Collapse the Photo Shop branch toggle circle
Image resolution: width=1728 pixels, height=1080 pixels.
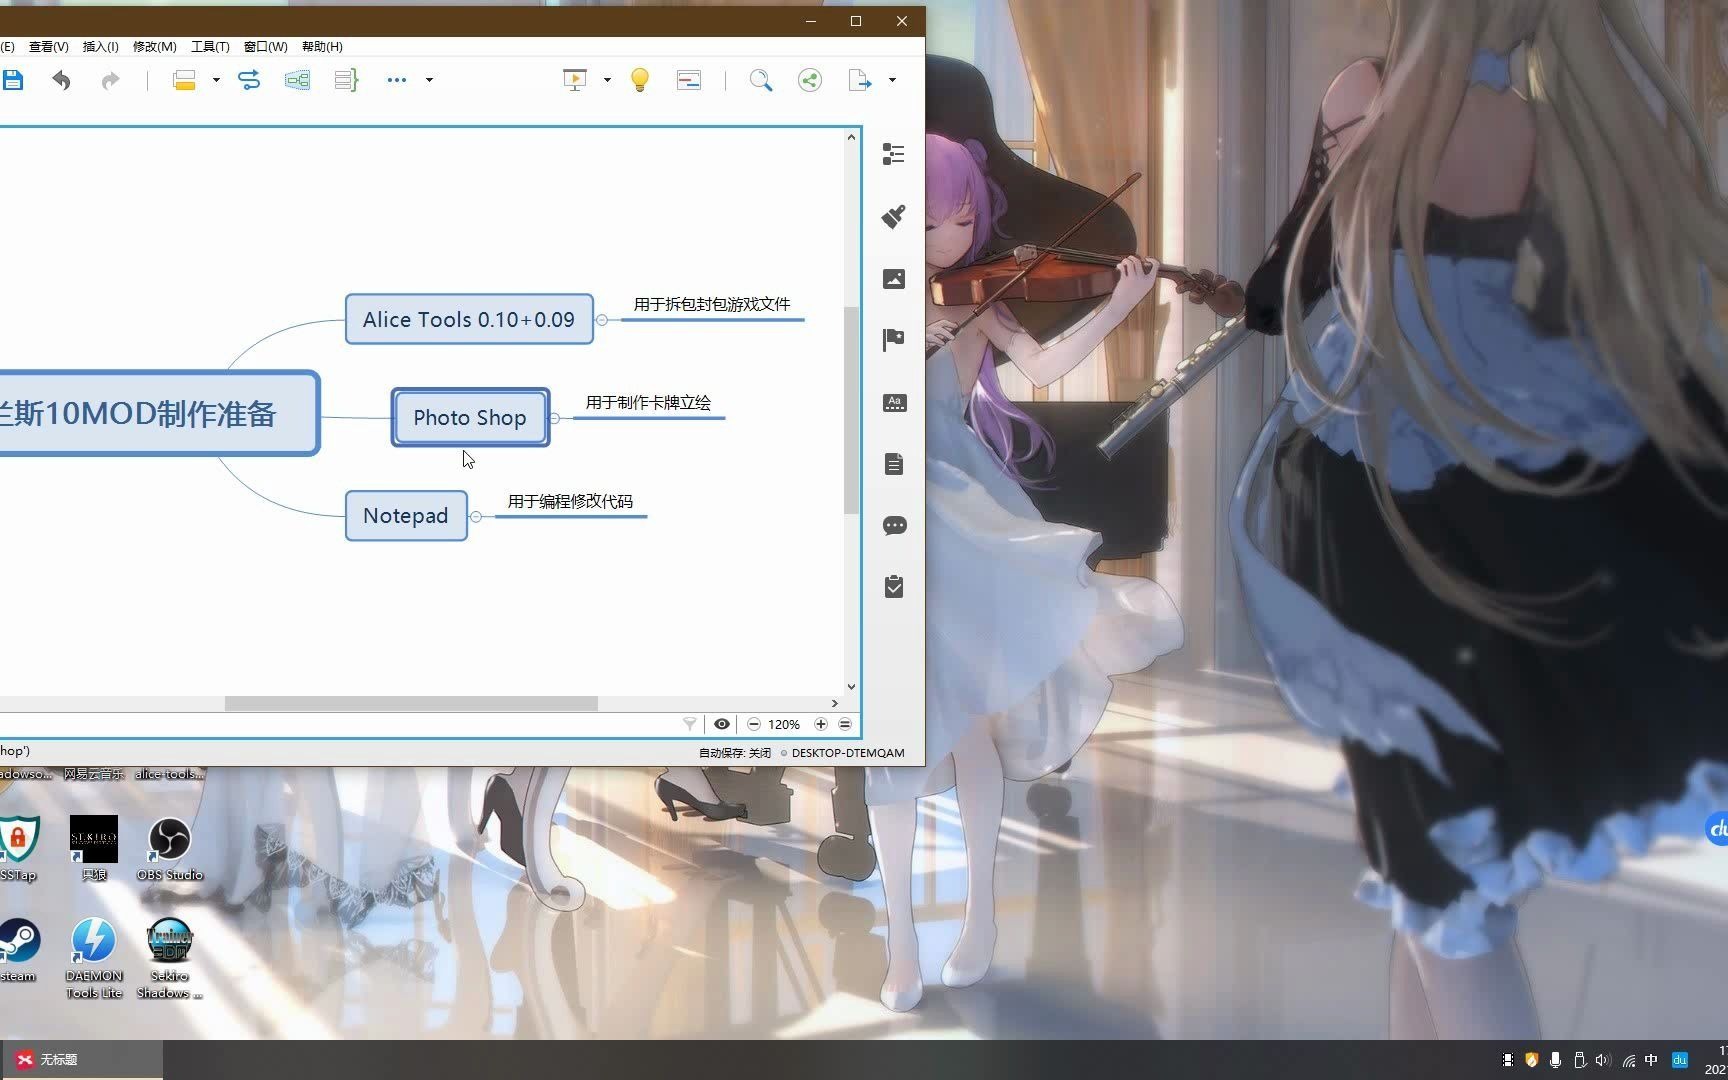coord(554,418)
